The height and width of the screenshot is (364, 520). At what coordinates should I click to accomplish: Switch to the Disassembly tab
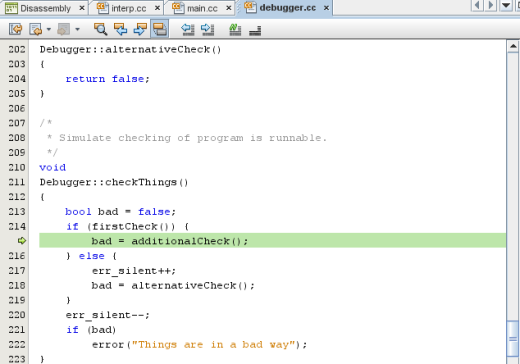(x=45, y=8)
